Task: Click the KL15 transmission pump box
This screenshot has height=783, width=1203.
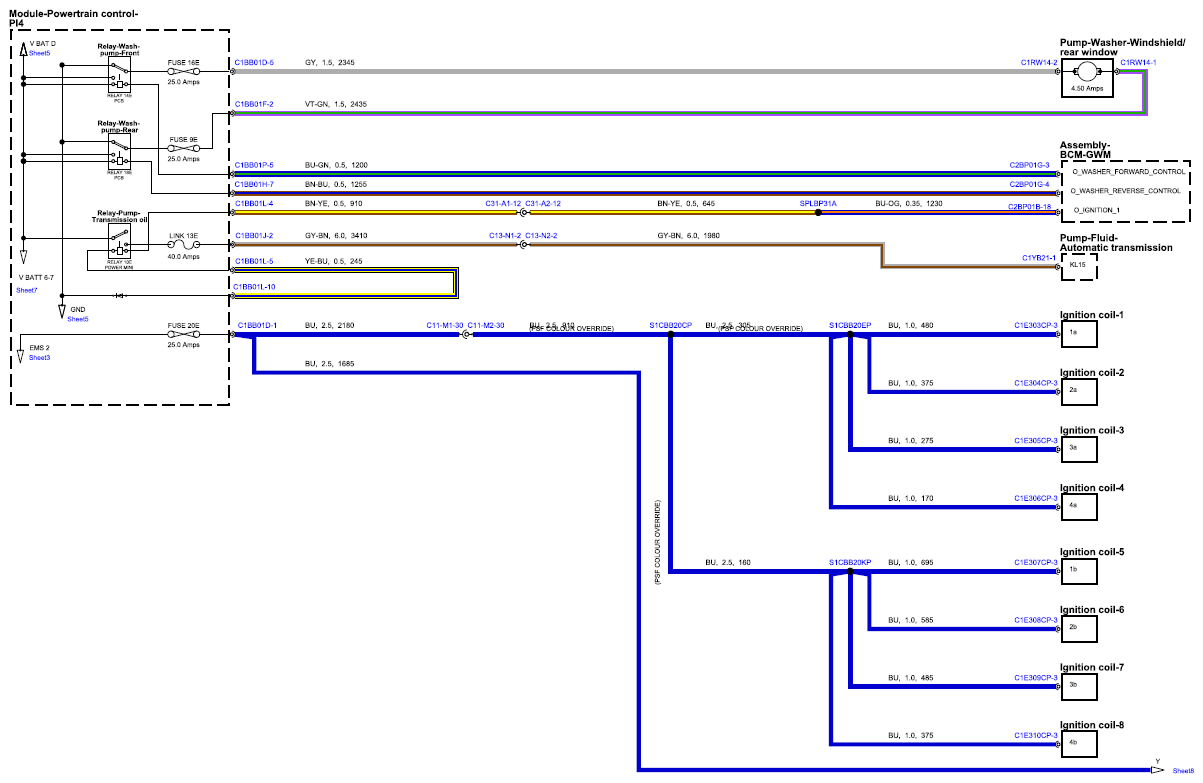Action: click(1079, 267)
